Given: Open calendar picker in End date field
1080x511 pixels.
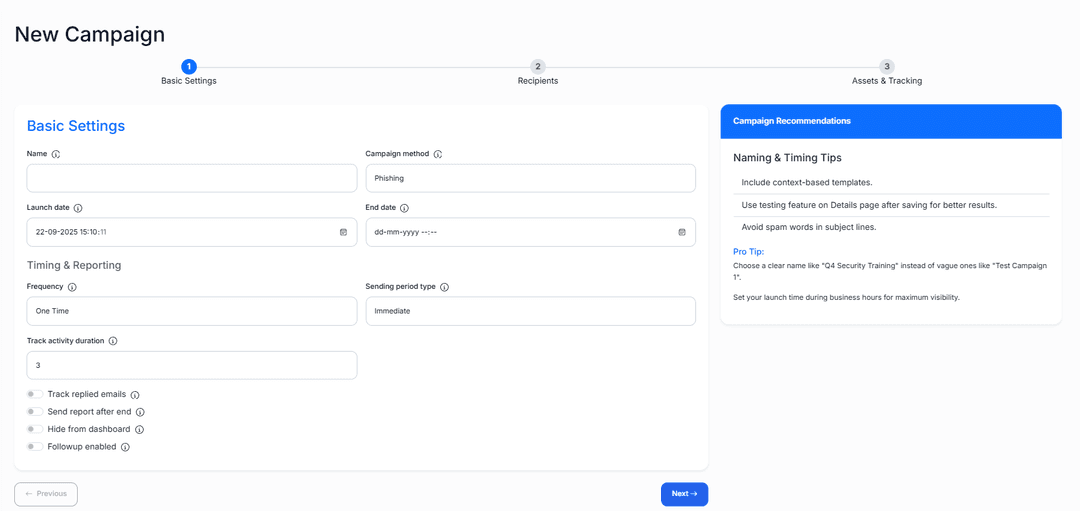Looking at the screenshot, I should [682, 232].
